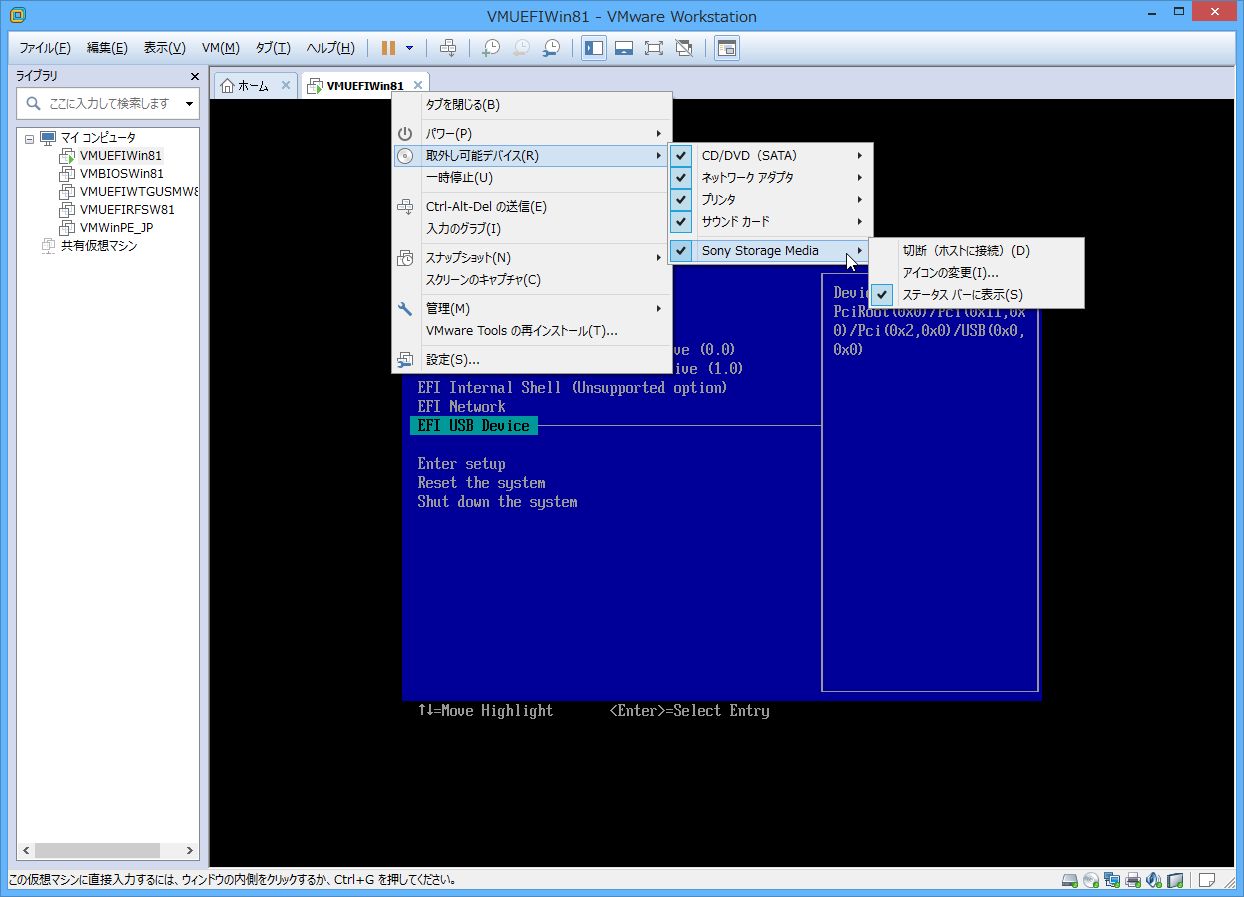Choose アイコンの変更(I)...

click(976, 273)
